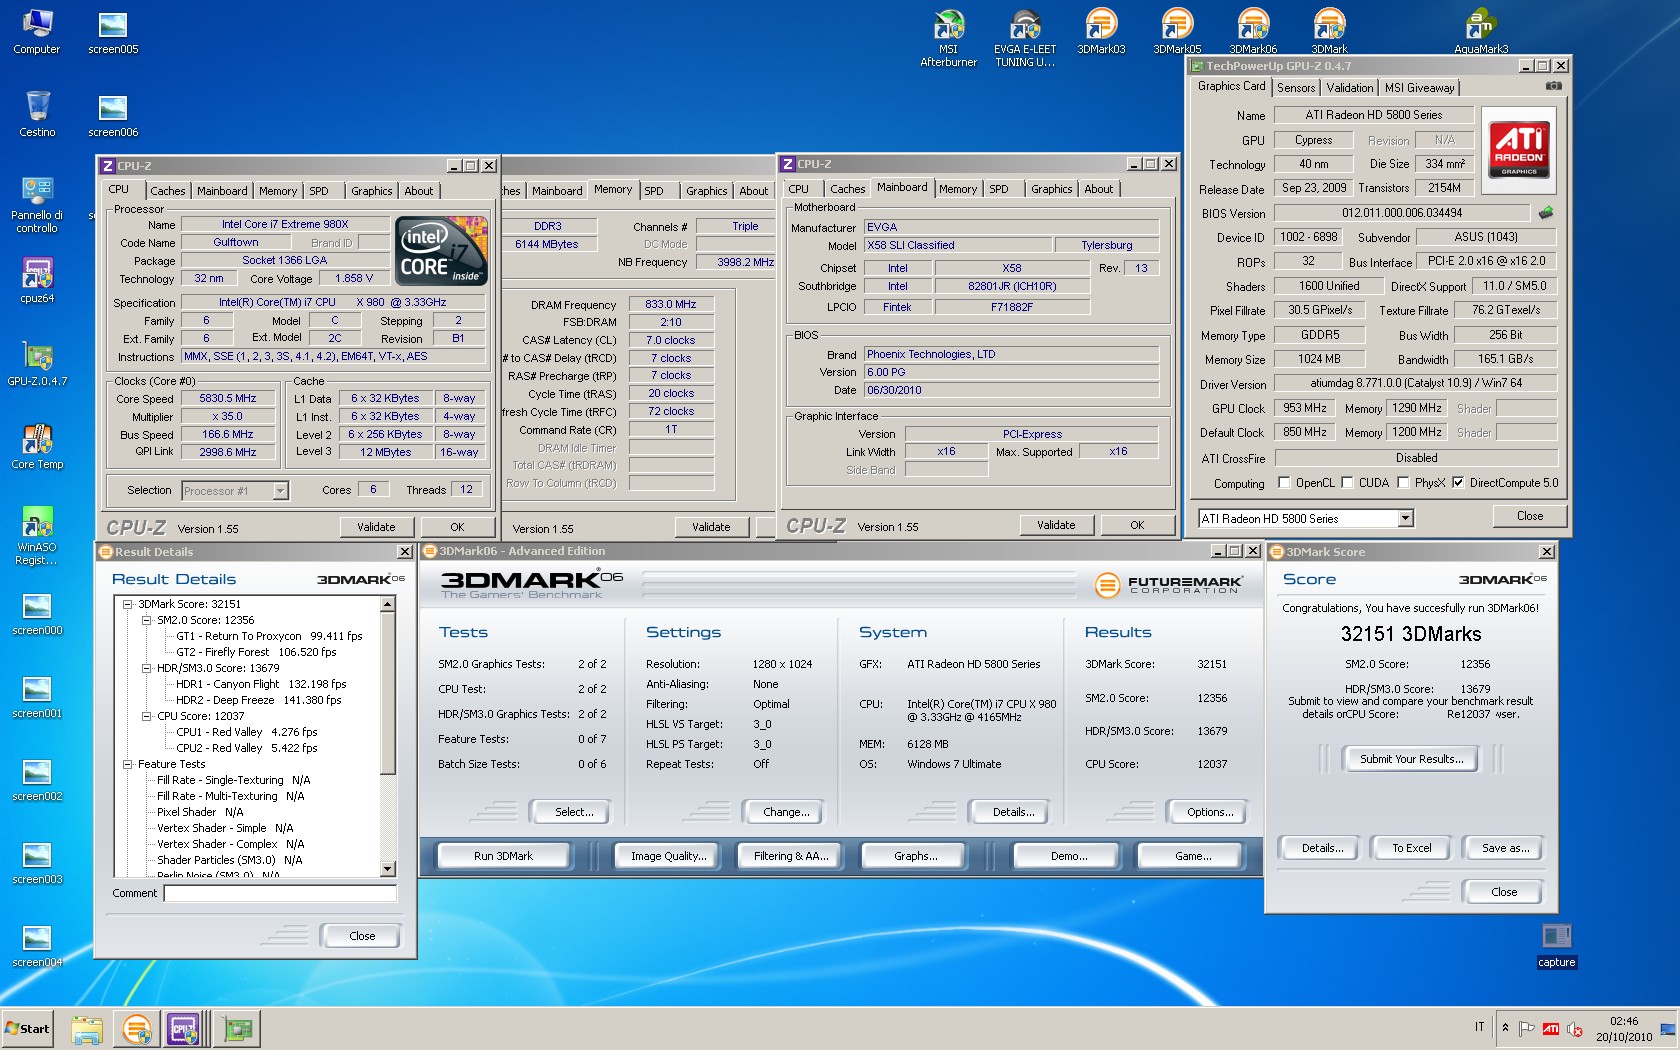Open SPD tab in left CPU-Z window
Viewport: 1680px width, 1050px height.
point(318,191)
